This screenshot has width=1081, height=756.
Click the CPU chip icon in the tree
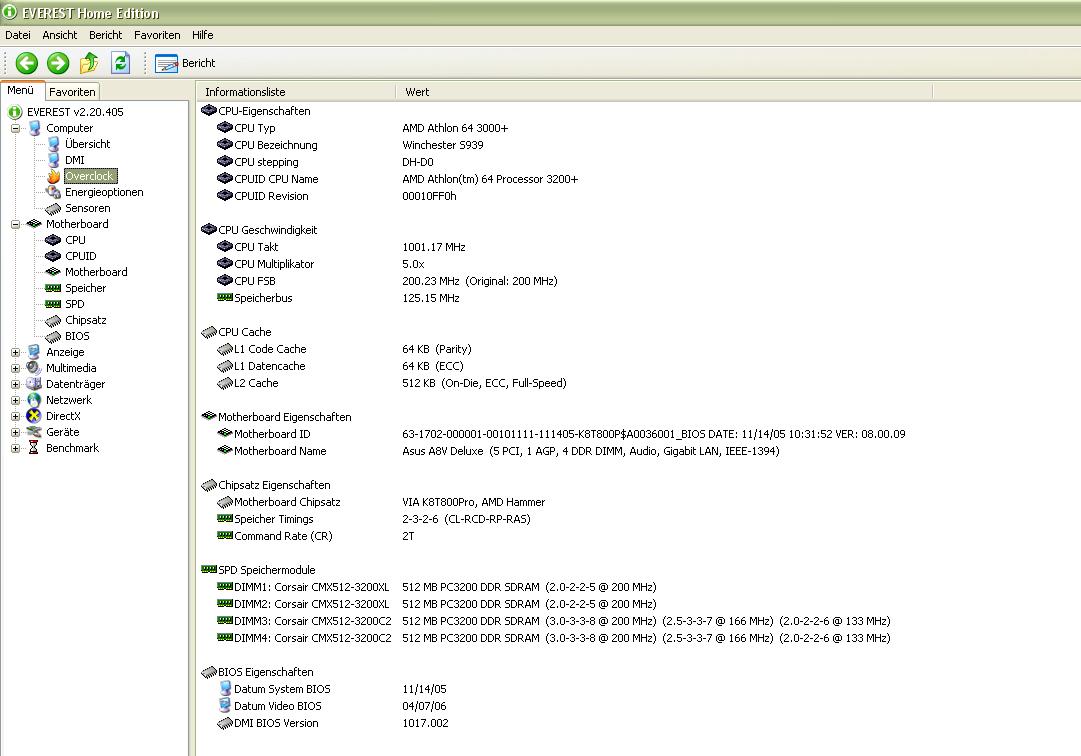click(x=53, y=240)
